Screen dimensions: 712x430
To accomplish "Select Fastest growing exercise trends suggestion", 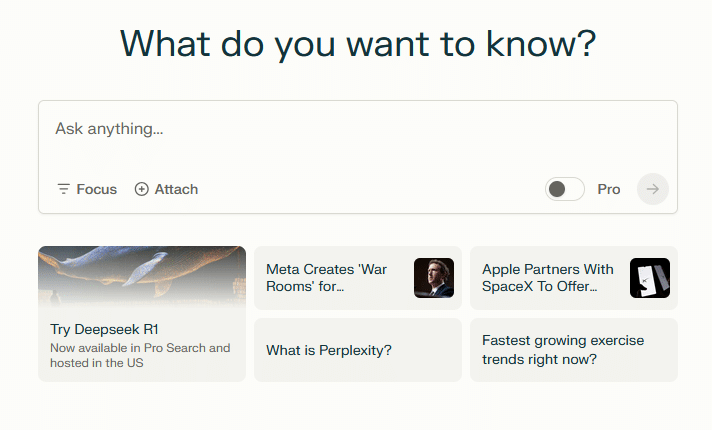I will [x=563, y=349].
